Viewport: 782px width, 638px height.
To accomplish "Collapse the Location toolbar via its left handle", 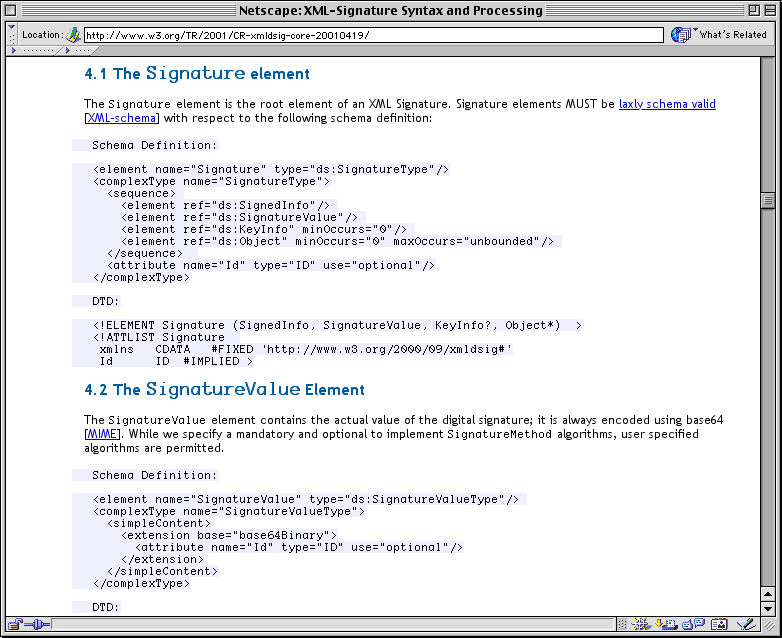I will click(x=11, y=35).
